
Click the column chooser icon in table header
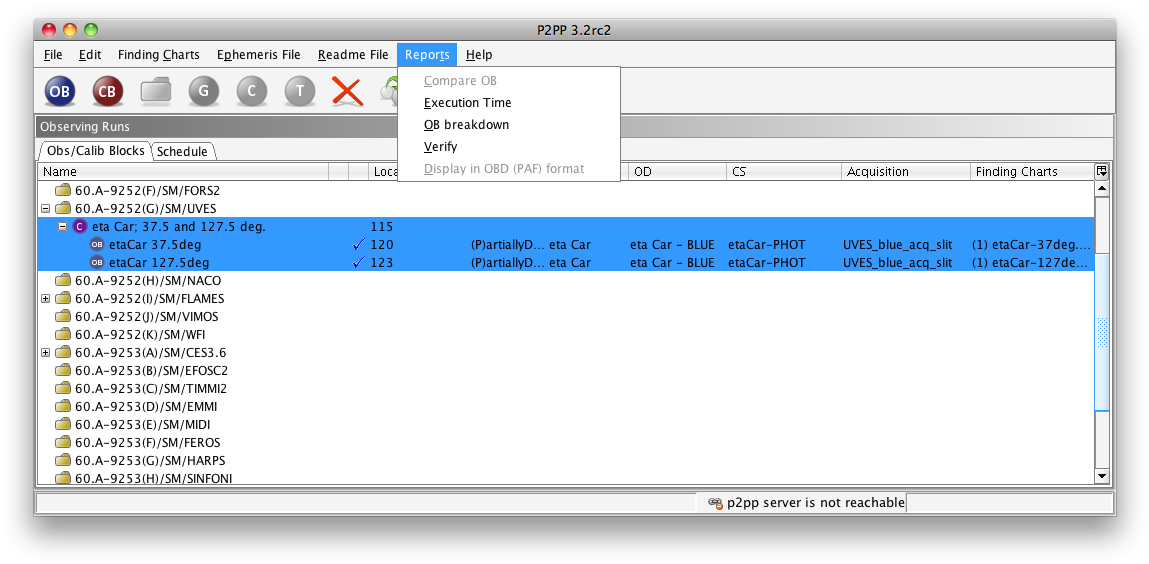click(1102, 171)
